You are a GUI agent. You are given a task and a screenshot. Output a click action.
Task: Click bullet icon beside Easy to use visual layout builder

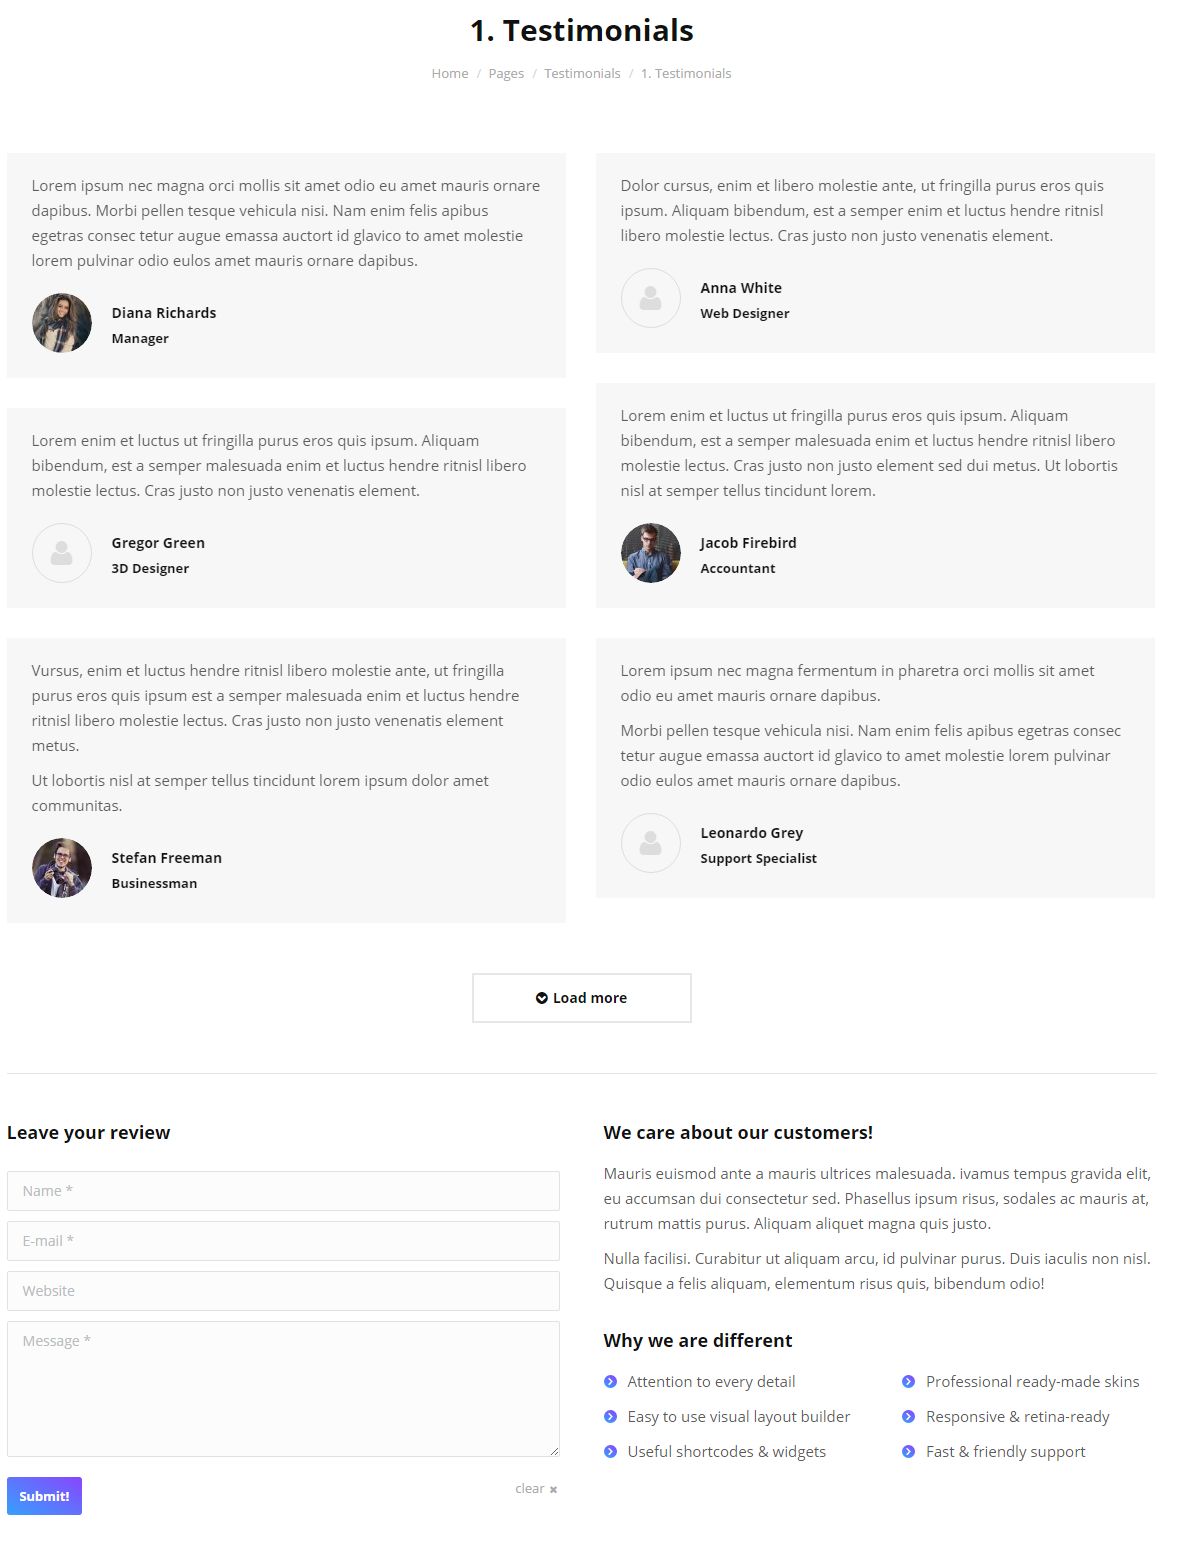pyautogui.click(x=611, y=1417)
